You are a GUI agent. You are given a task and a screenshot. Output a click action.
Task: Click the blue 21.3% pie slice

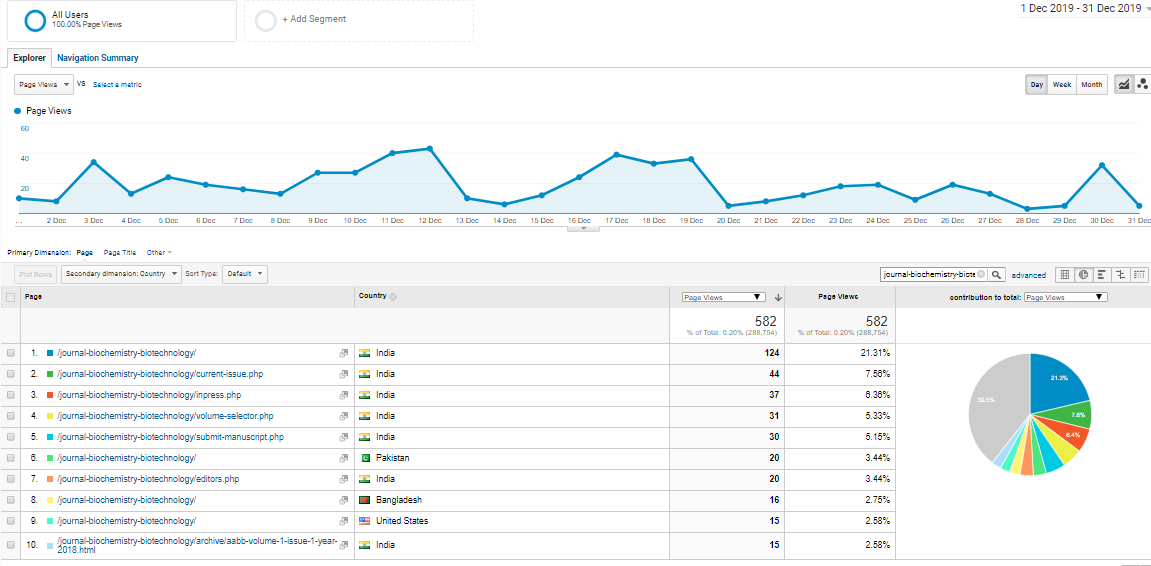point(1058,377)
